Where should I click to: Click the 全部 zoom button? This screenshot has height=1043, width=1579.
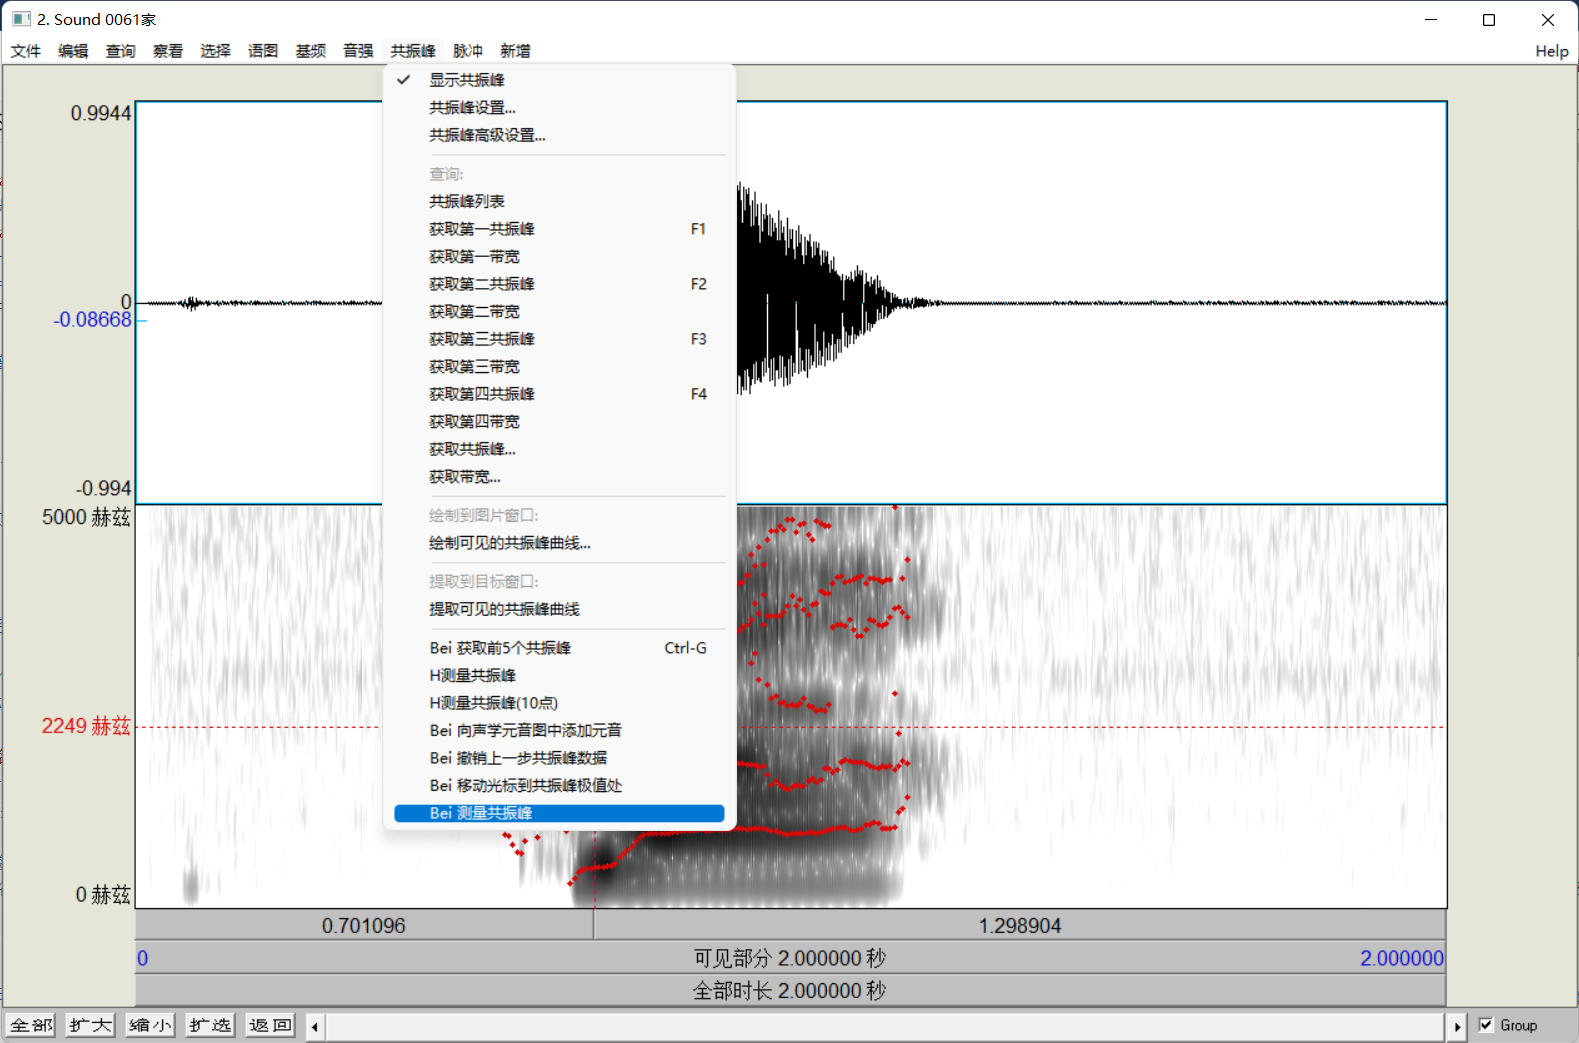coord(31,1025)
